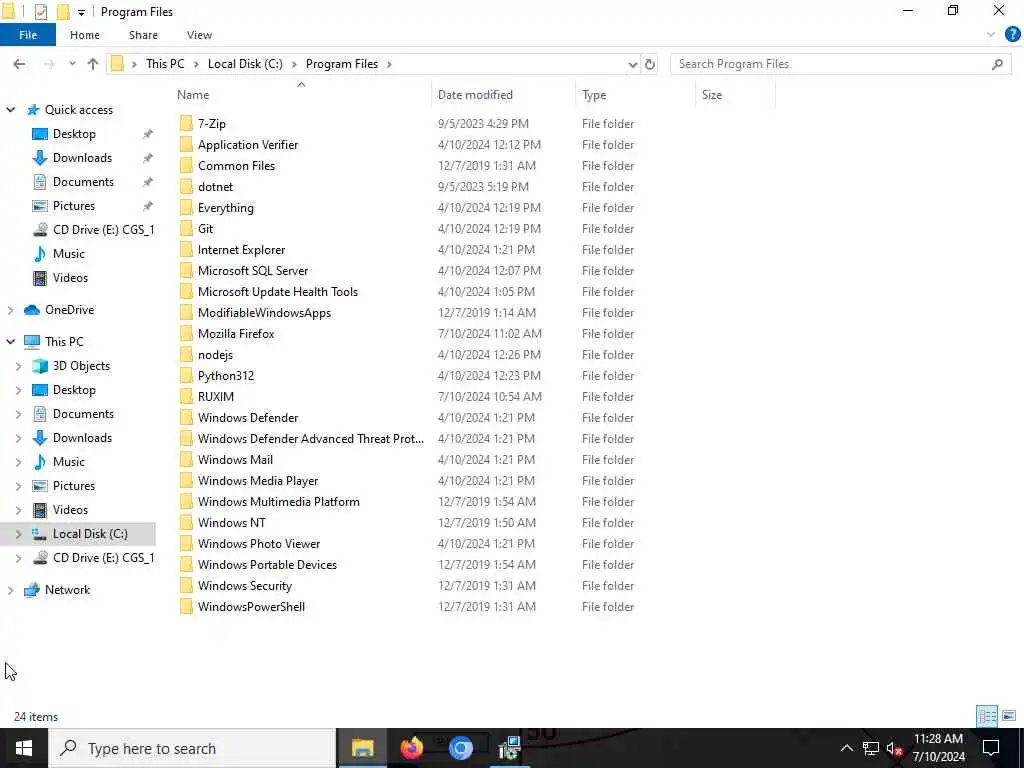Select the Everything folder name
Viewport: 1024px width, 768px height.
pos(226,208)
